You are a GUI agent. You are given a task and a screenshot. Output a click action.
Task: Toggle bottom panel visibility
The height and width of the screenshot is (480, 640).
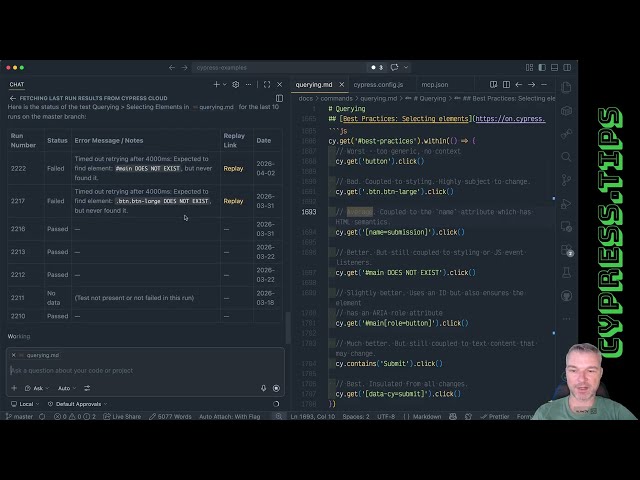(554, 67)
